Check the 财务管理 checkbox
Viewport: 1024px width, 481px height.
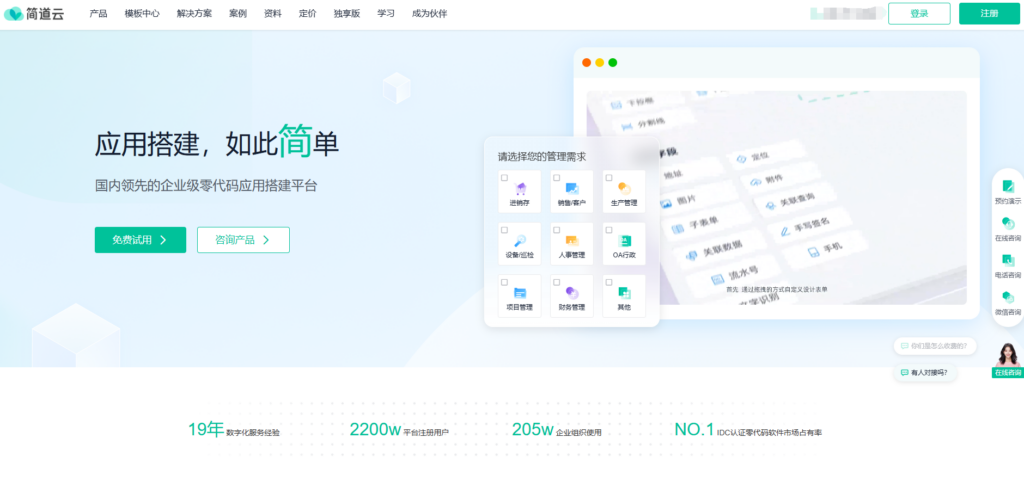click(x=556, y=282)
